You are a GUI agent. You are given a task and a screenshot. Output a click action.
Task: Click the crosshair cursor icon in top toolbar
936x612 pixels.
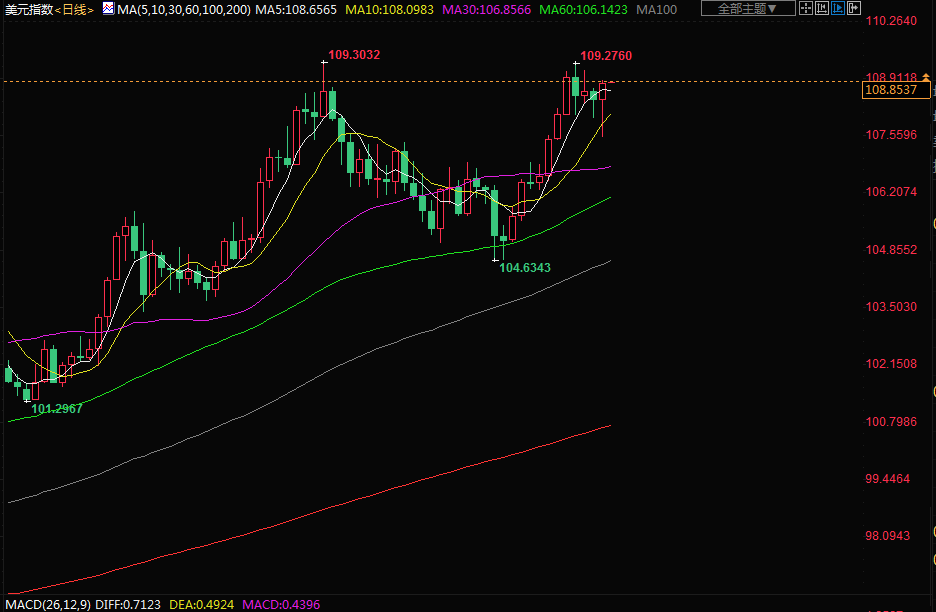click(806, 8)
